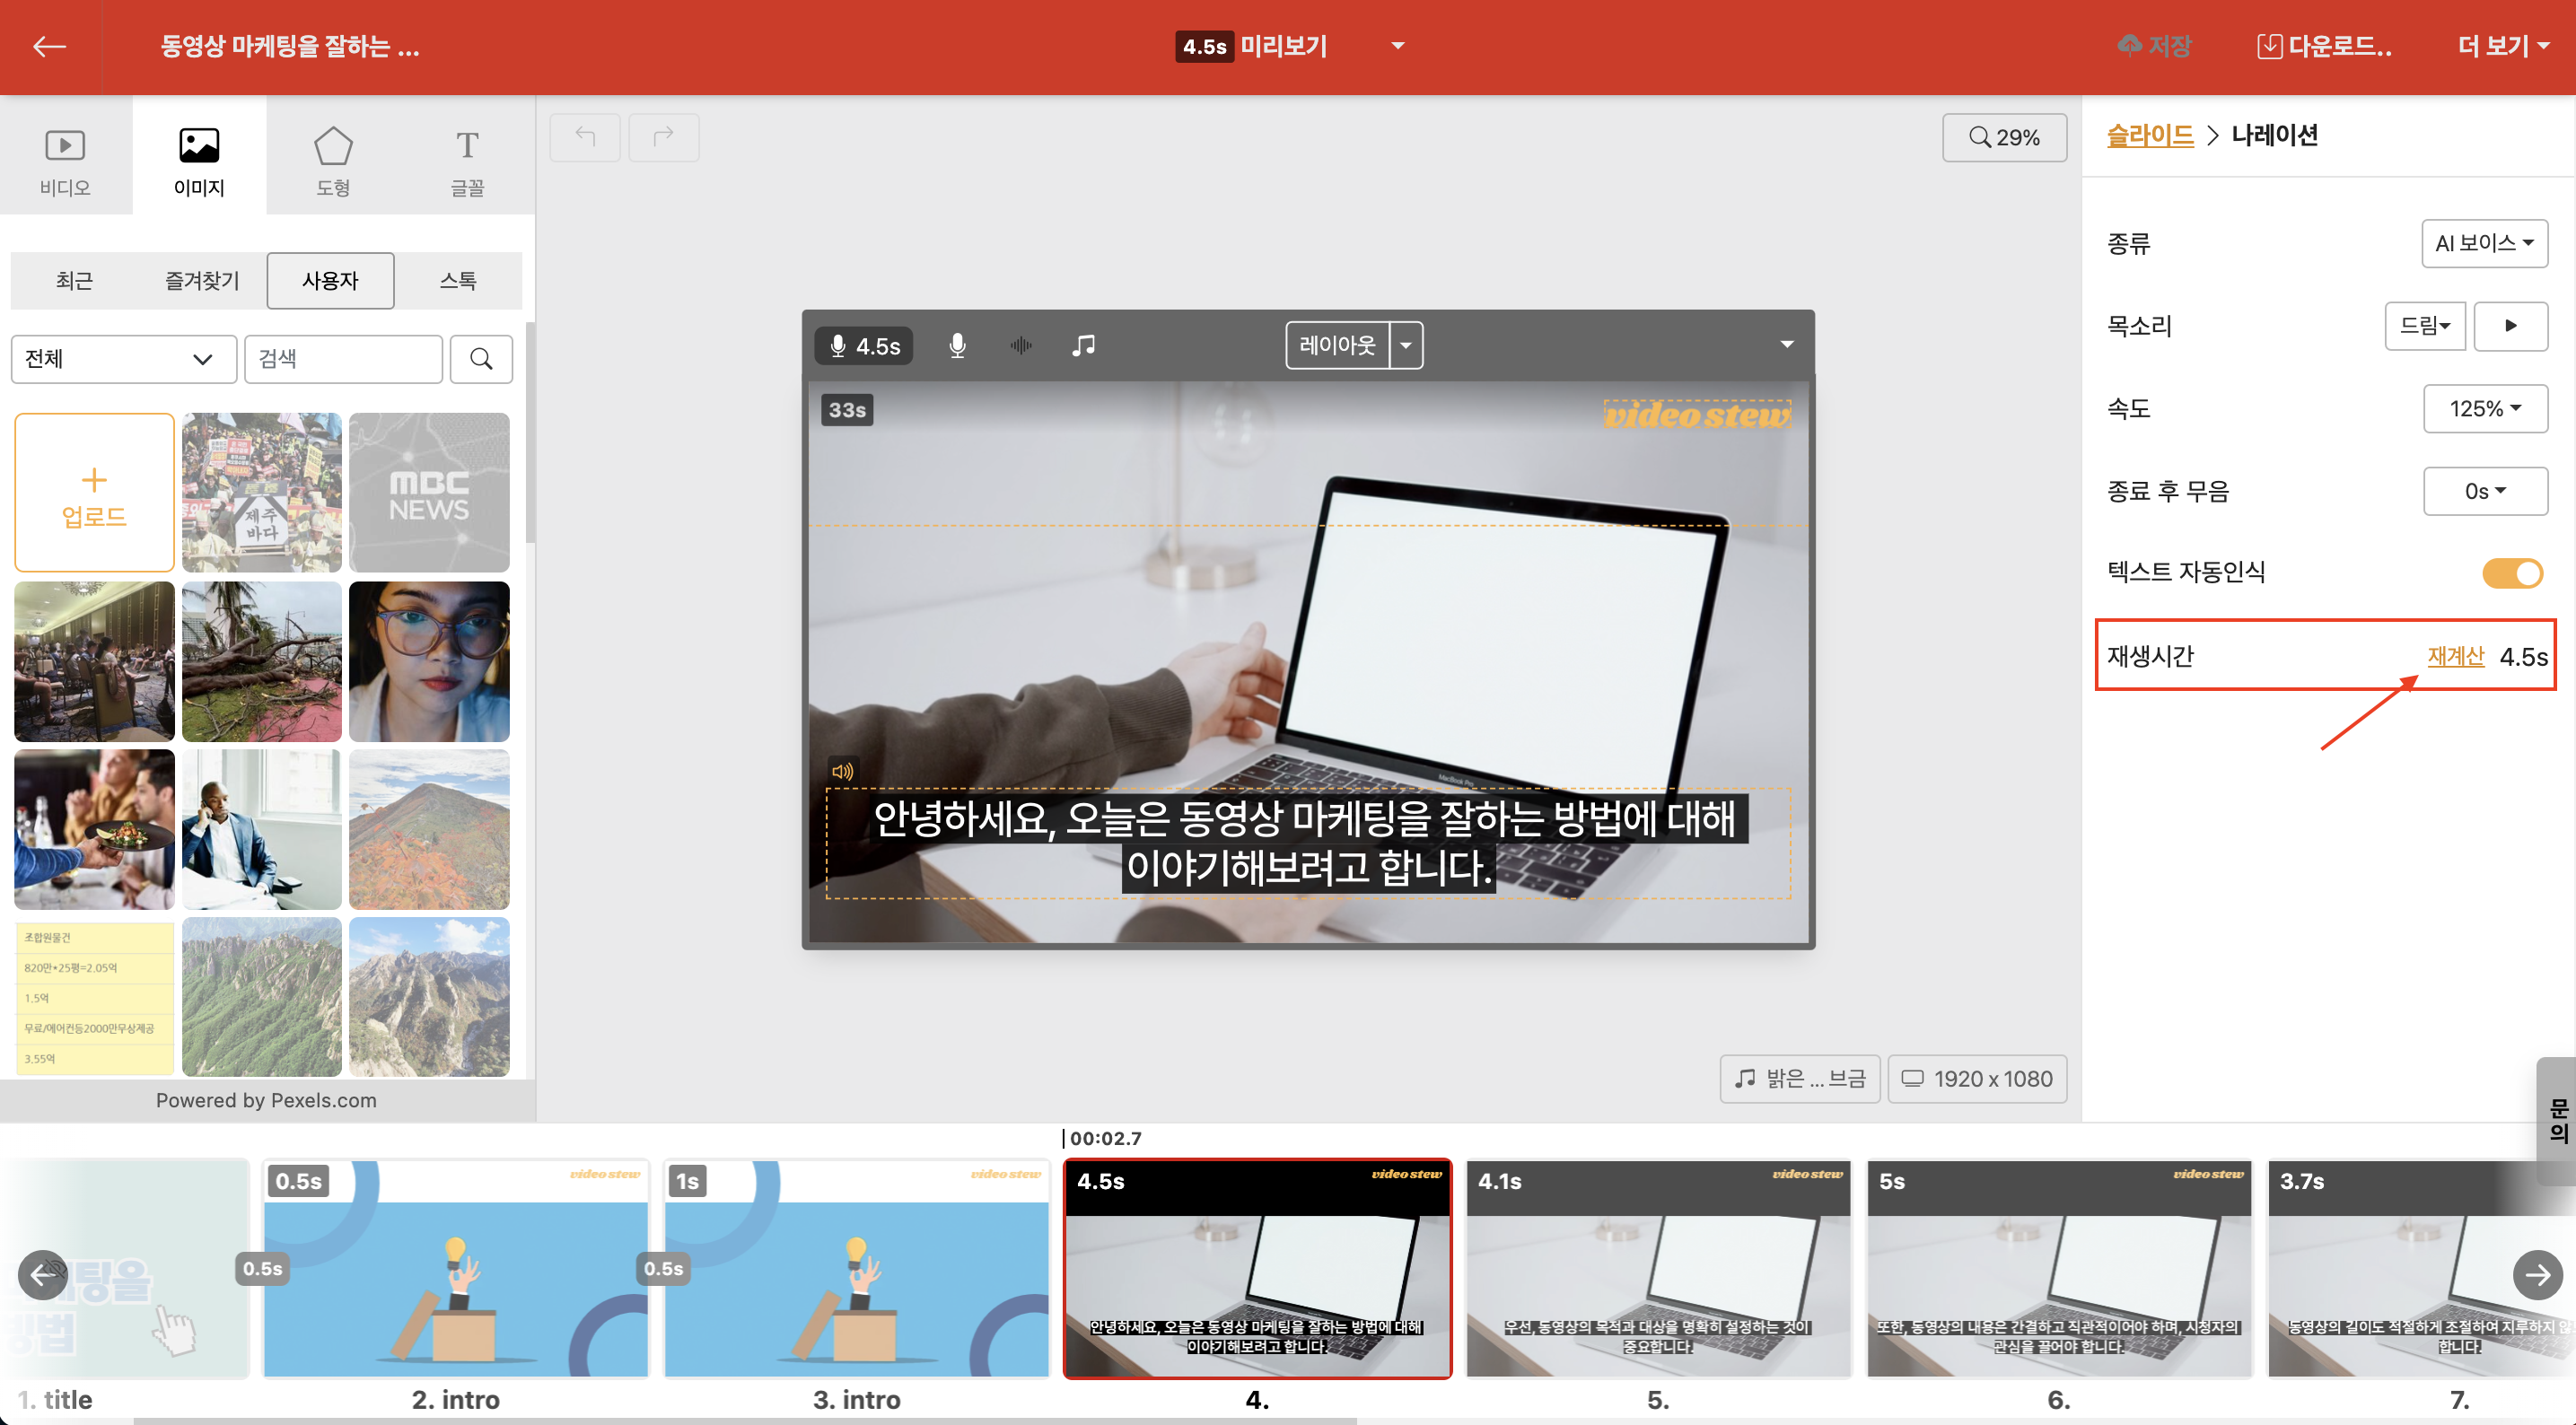Click the 1920 x 1080 resolution button
The image size is (2576, 1425).
pyautogui.click(x=1977, y=1079)
